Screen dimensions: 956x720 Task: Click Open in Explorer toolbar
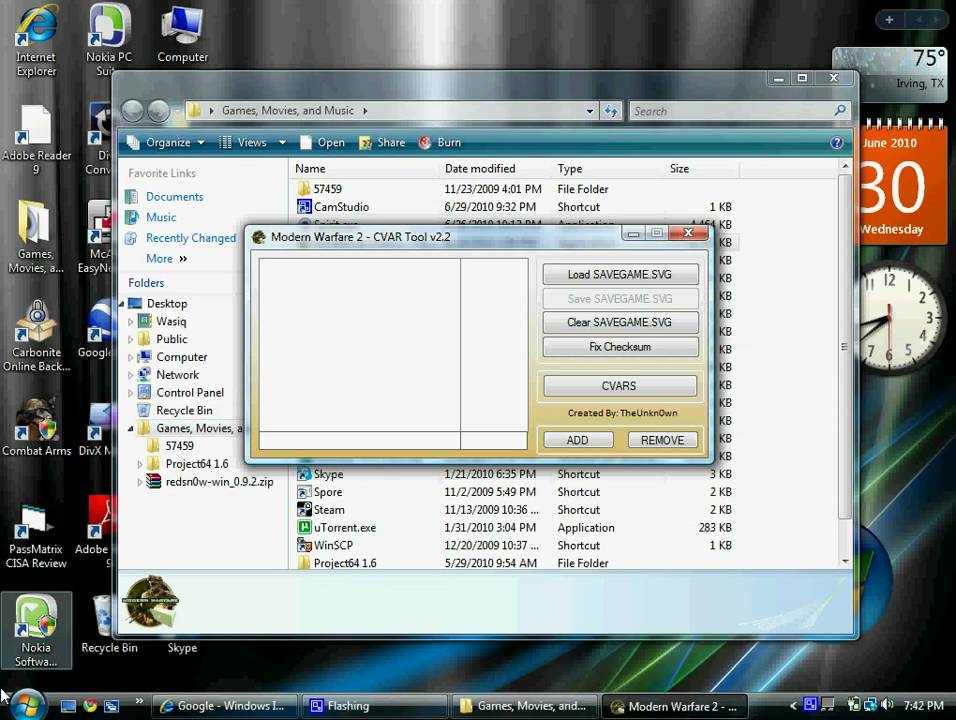[323, 142]
